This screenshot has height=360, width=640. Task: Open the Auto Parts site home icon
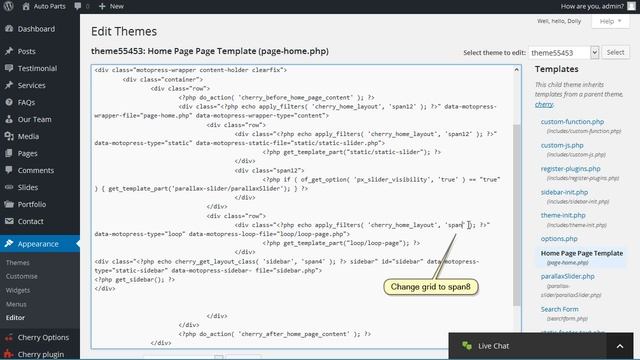[x=26, y=7]
